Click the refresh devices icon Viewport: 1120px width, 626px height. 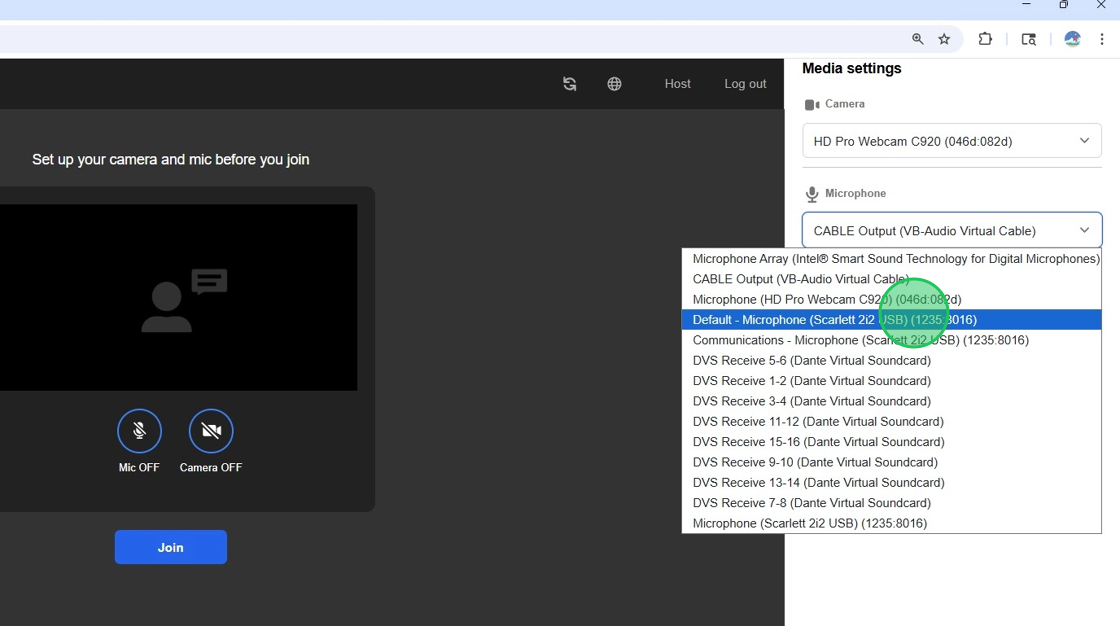pos(569,84)
